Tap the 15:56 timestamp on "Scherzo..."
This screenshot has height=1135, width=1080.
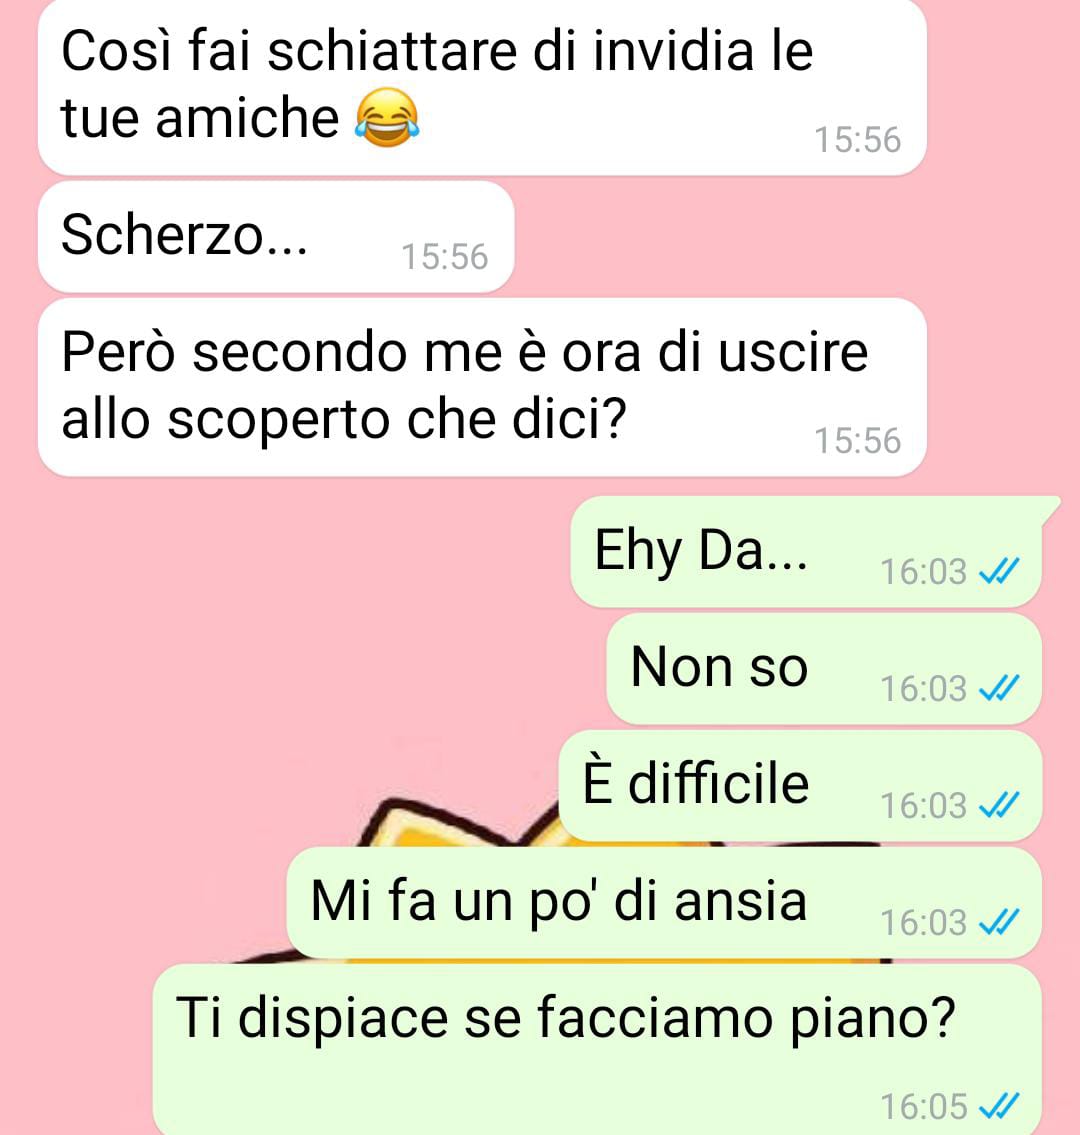coord(444,257)
